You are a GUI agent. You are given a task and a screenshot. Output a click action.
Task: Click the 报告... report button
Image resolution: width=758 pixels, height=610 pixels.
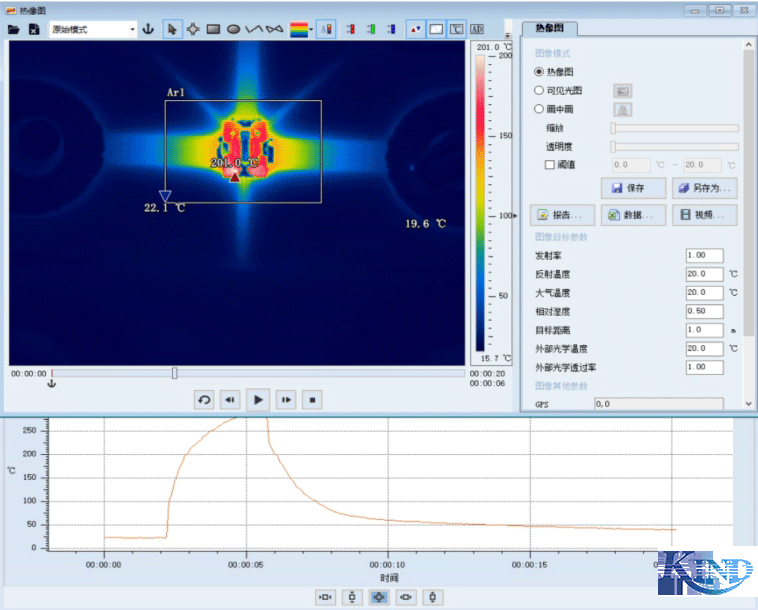[563, 215]
